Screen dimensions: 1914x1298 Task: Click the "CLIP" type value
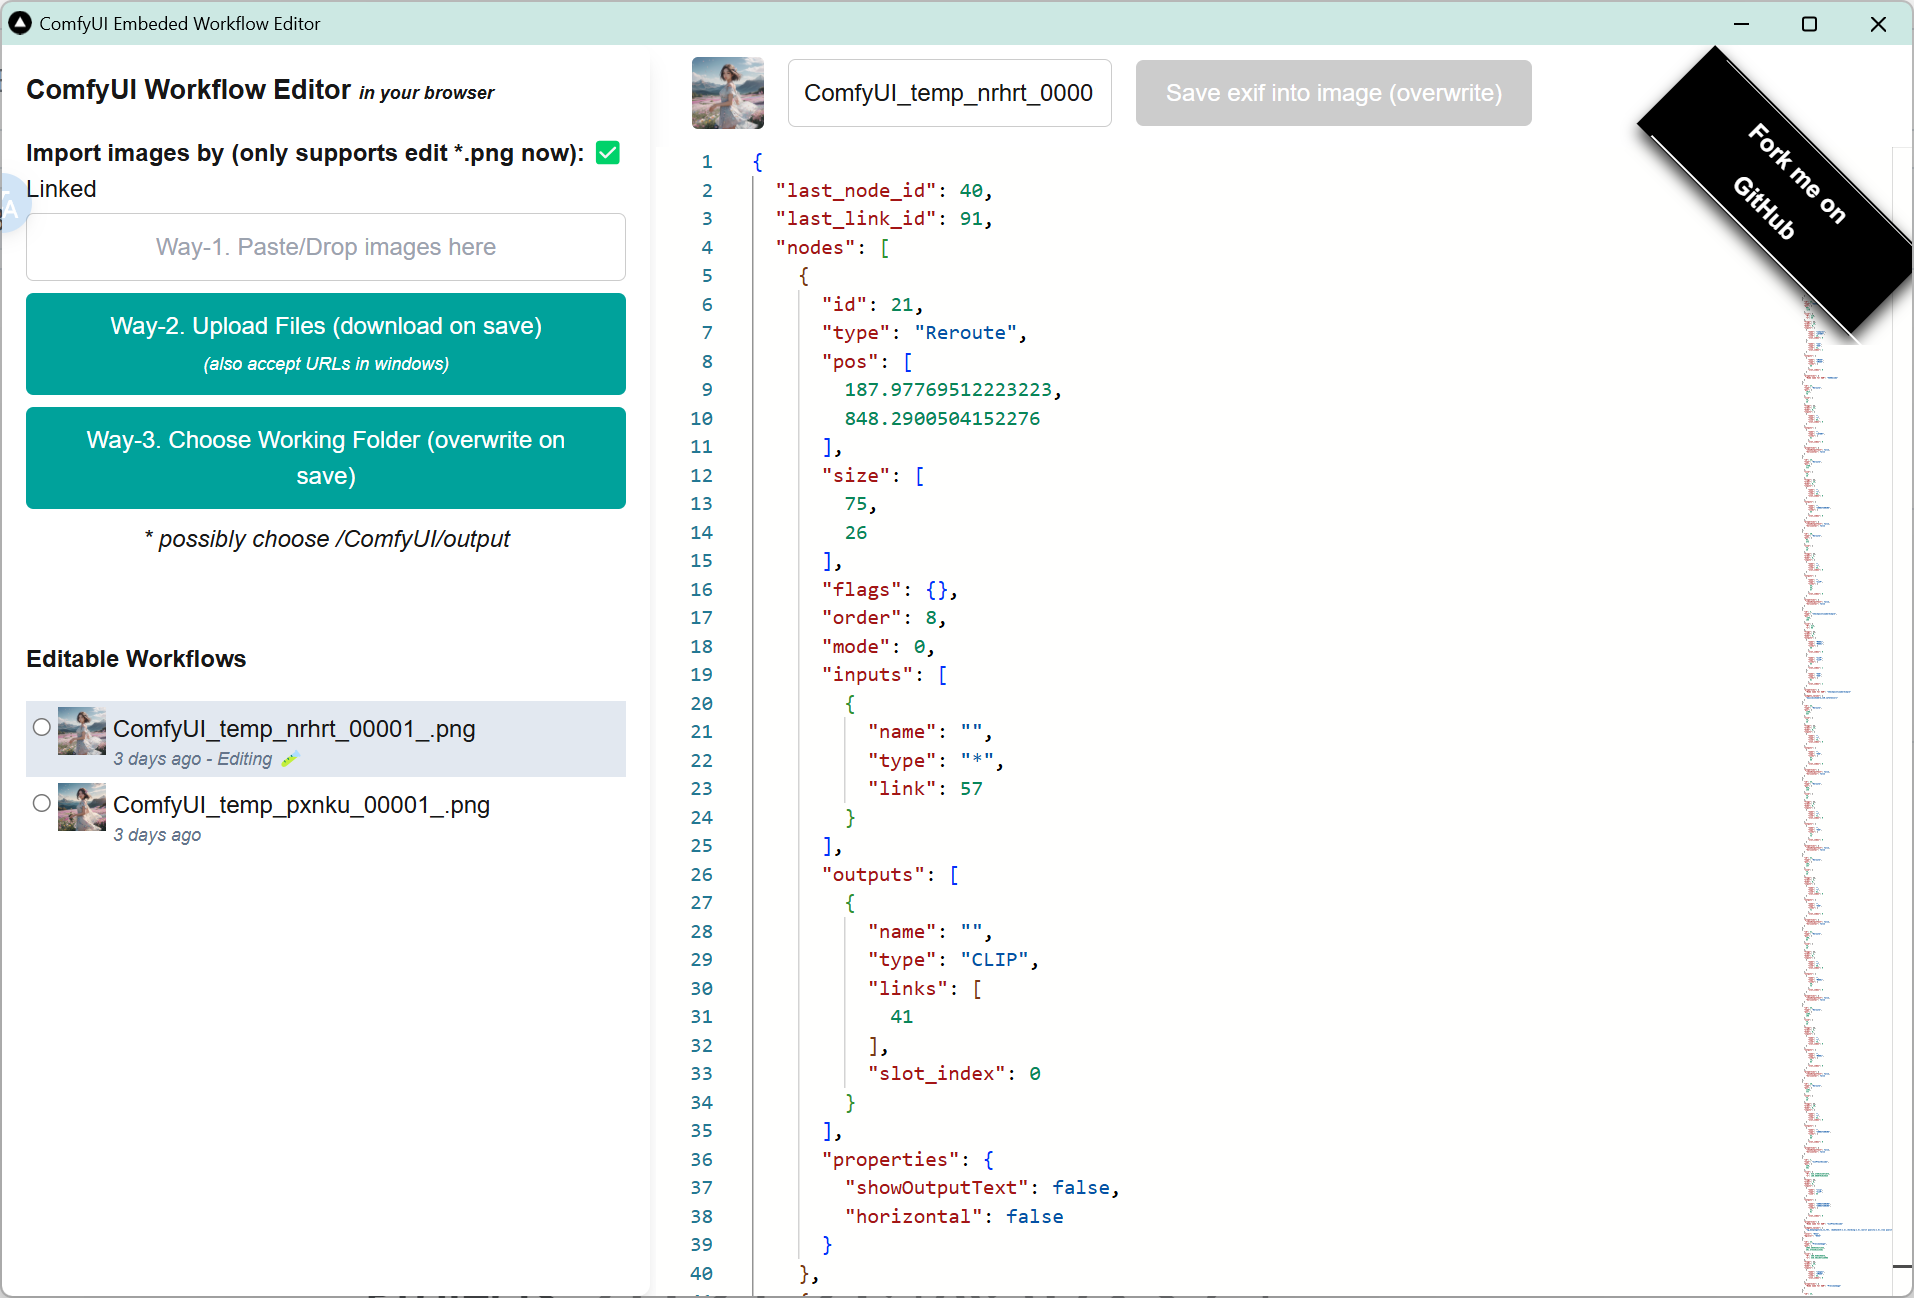(x=994, y=960)
